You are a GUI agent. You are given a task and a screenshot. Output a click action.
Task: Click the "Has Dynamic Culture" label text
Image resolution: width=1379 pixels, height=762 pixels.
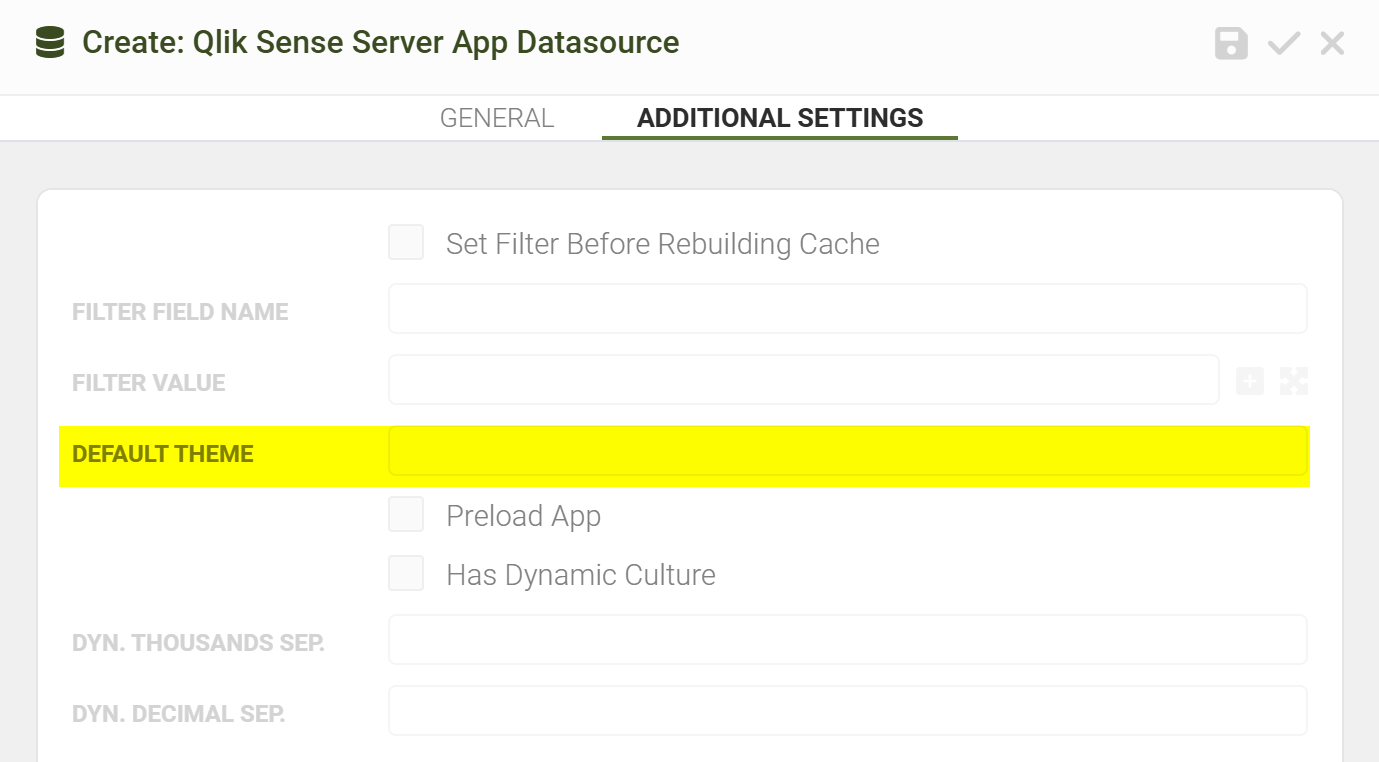[x=580, y=575]
